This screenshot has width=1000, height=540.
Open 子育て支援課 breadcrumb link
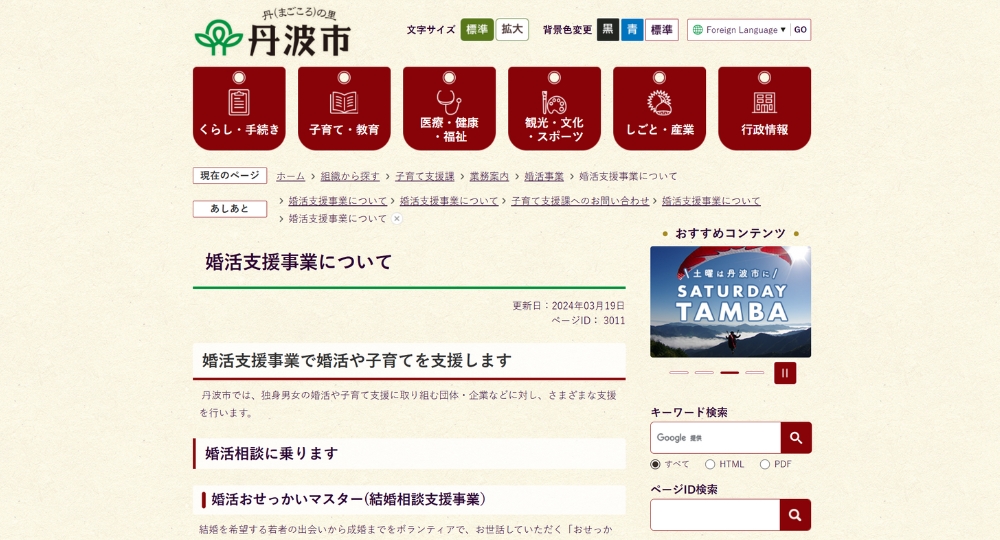425,176
